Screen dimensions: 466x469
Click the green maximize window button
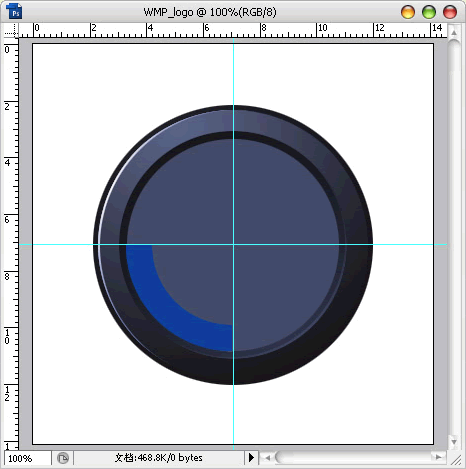click(429, 12)
